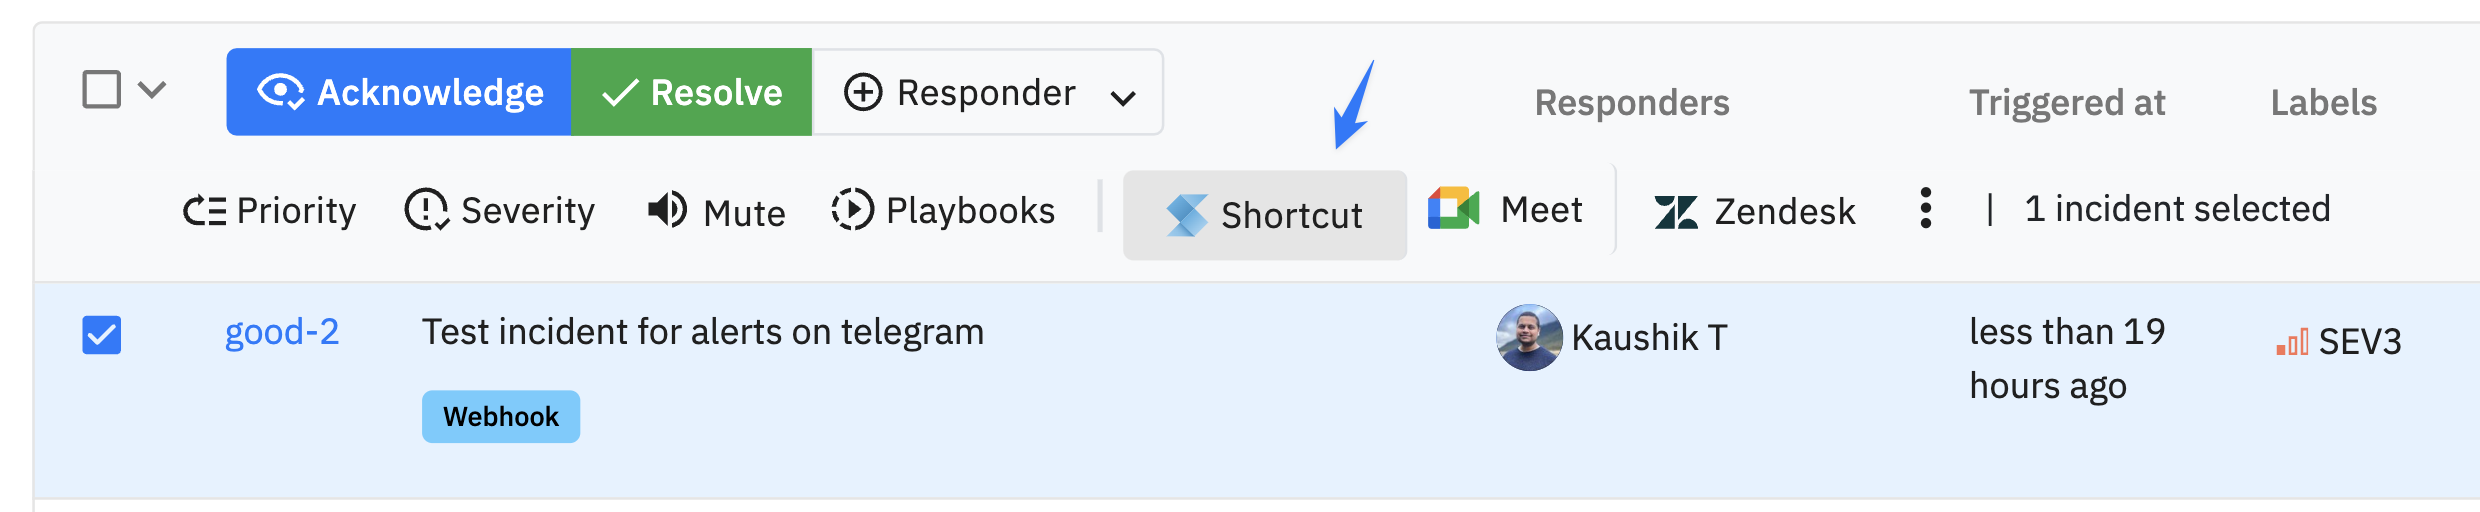The width and height of the screenshot is (2480, 512).
Task: Mute the incident with speaker icon
Action: coord(667,210)
